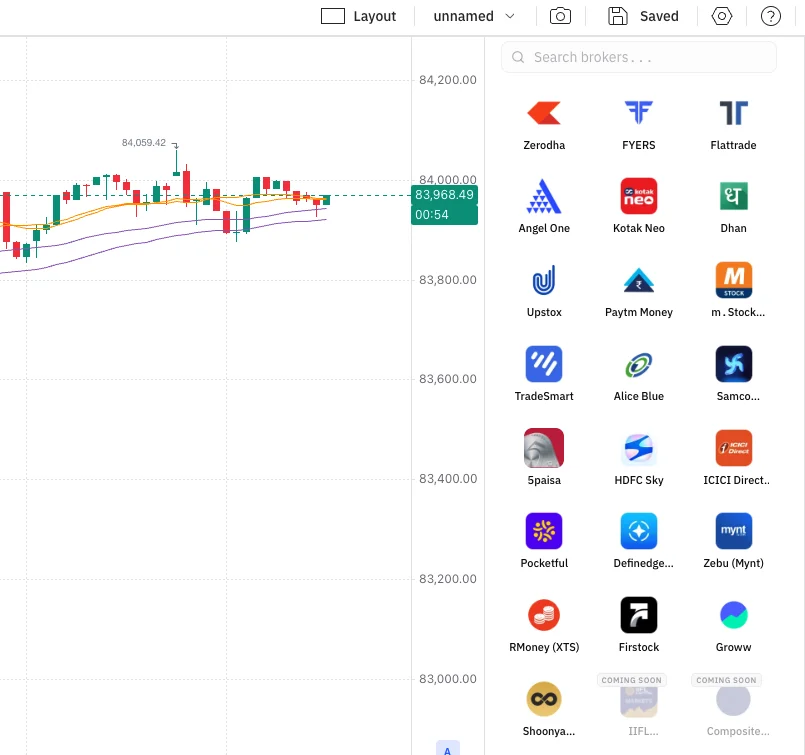Toggle the auto scale A button
The width and height of the screenshot is (805, 755).
click(448, 748)
